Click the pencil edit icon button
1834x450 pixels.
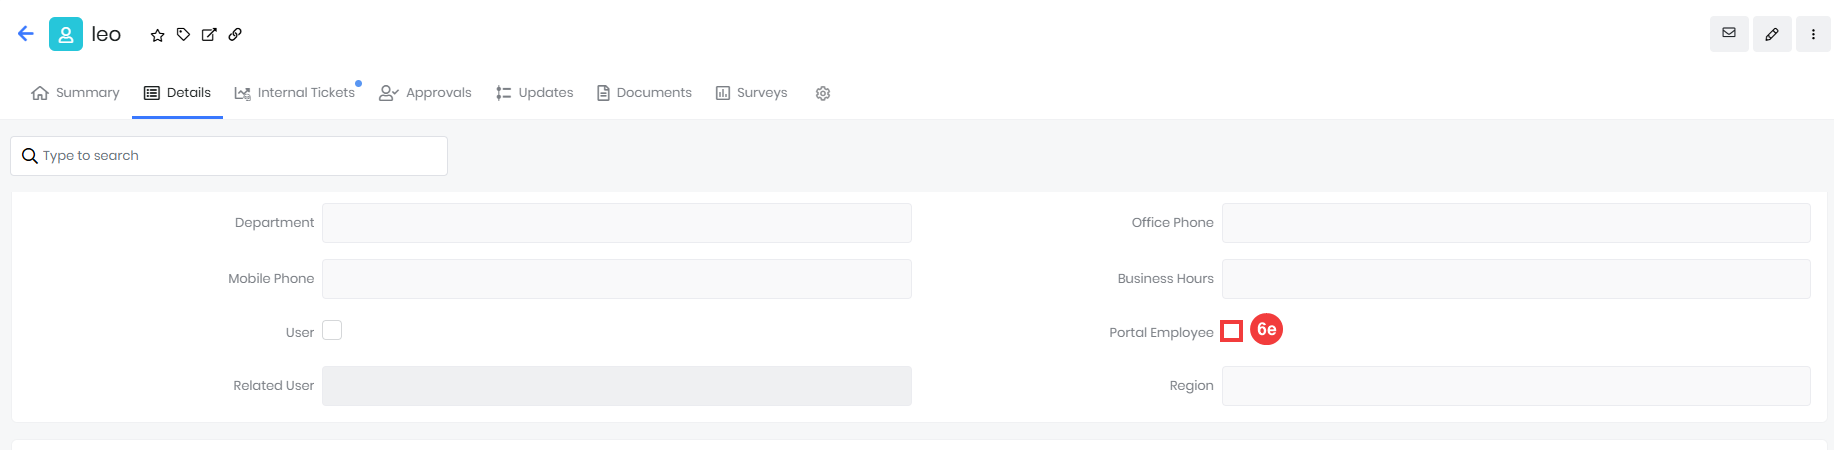[x=1772, y=34]
